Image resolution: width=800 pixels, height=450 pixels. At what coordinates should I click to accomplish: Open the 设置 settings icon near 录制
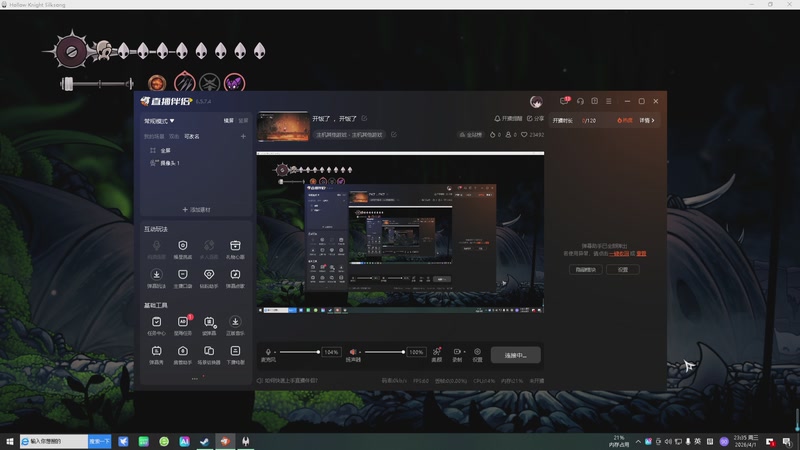(478, 354)
